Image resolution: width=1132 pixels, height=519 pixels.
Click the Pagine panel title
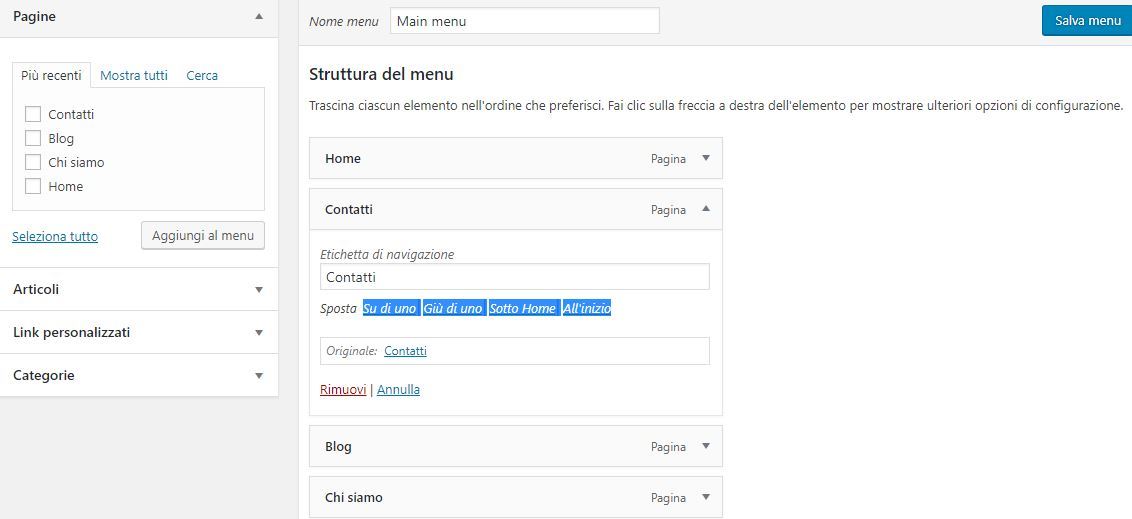click(x=34, y=16)
